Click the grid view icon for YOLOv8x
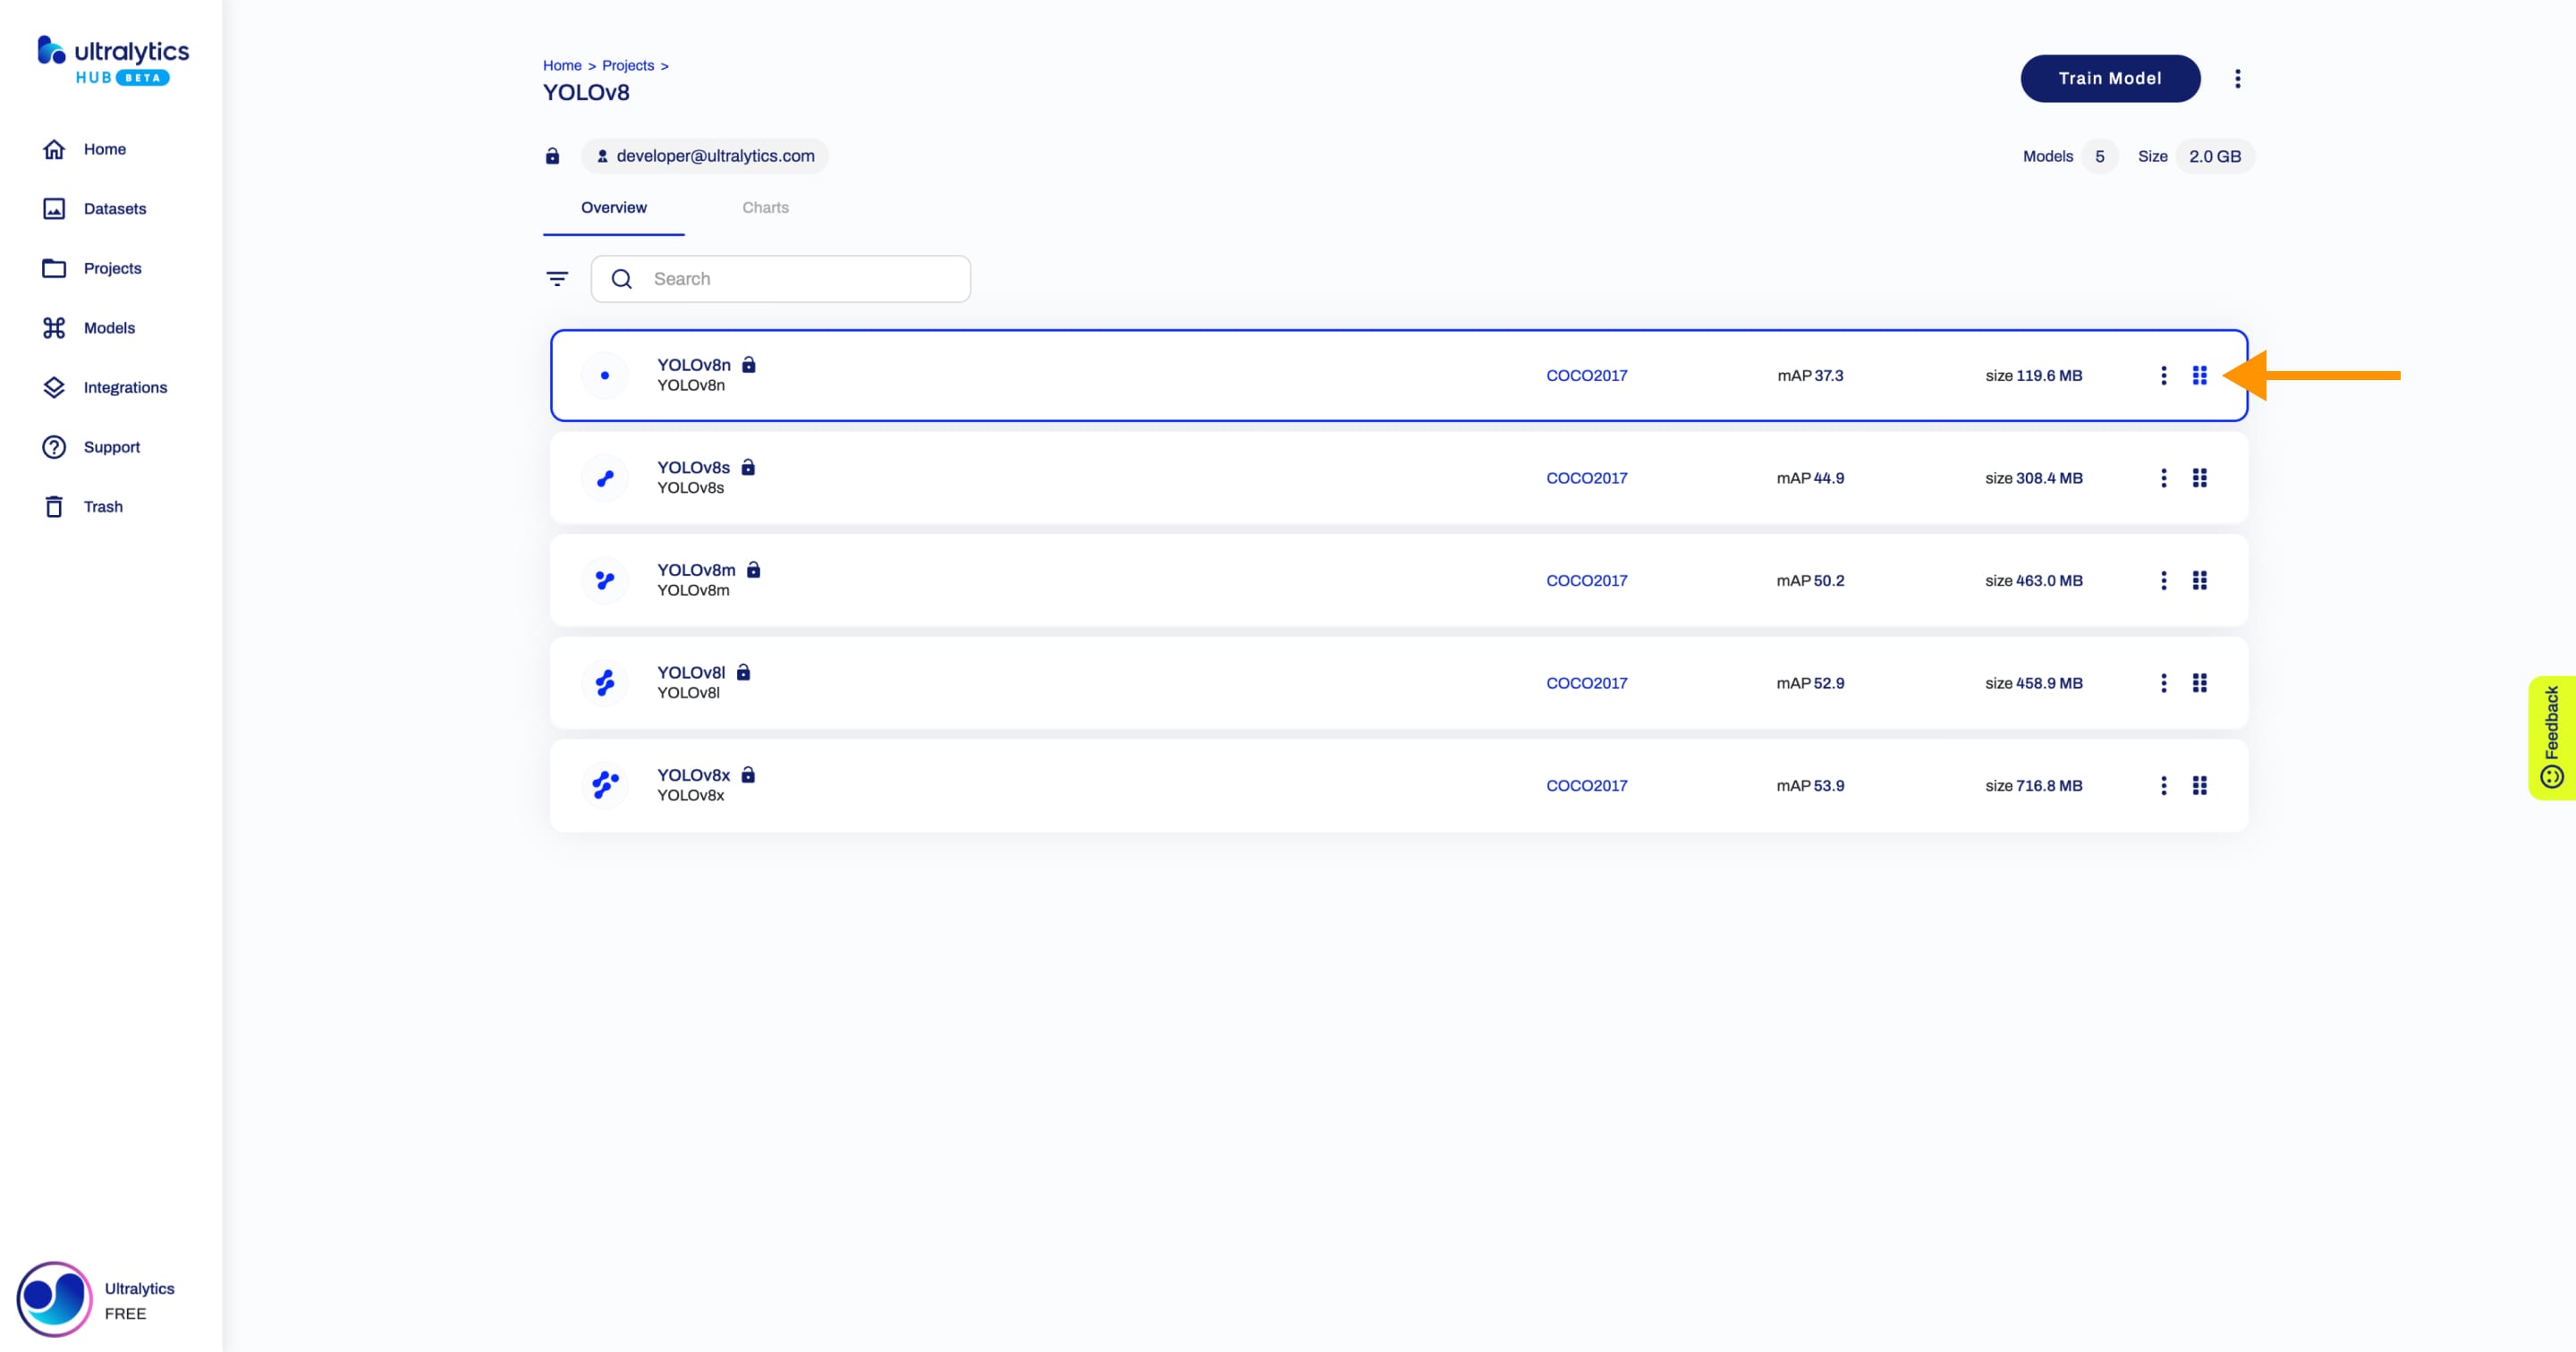The image size is (2576, 1352). click(x=2199, y=785)
